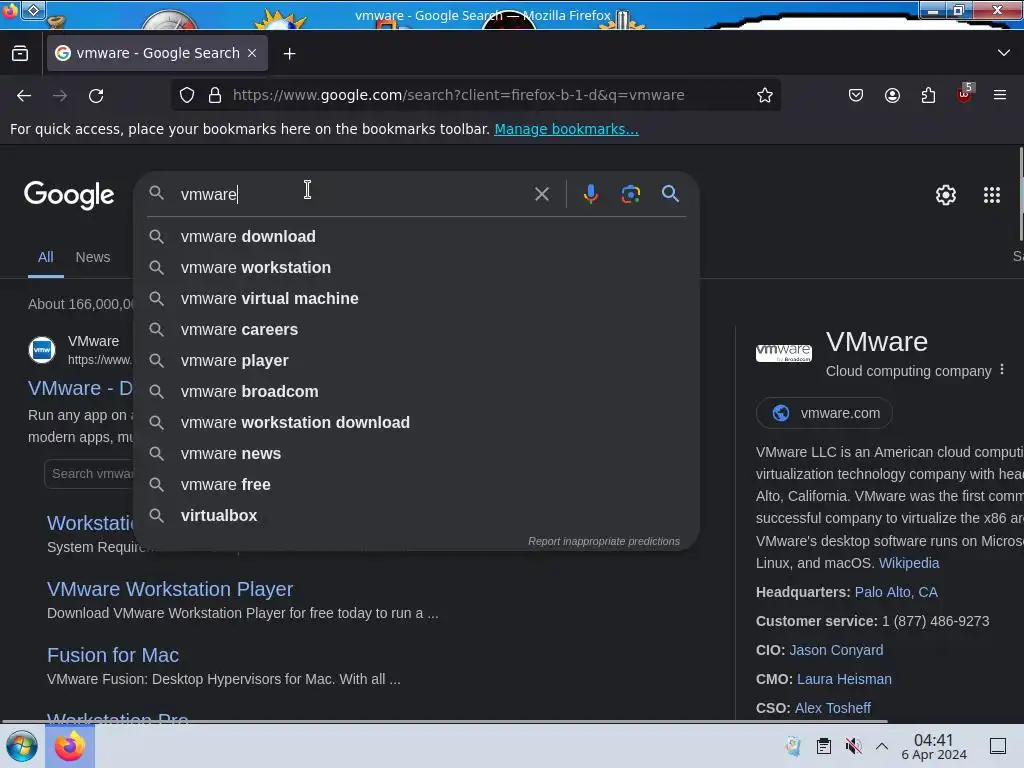Choose suggestion virtualbox
This screenshot has width=1024, height=768.
coord(417,516)
